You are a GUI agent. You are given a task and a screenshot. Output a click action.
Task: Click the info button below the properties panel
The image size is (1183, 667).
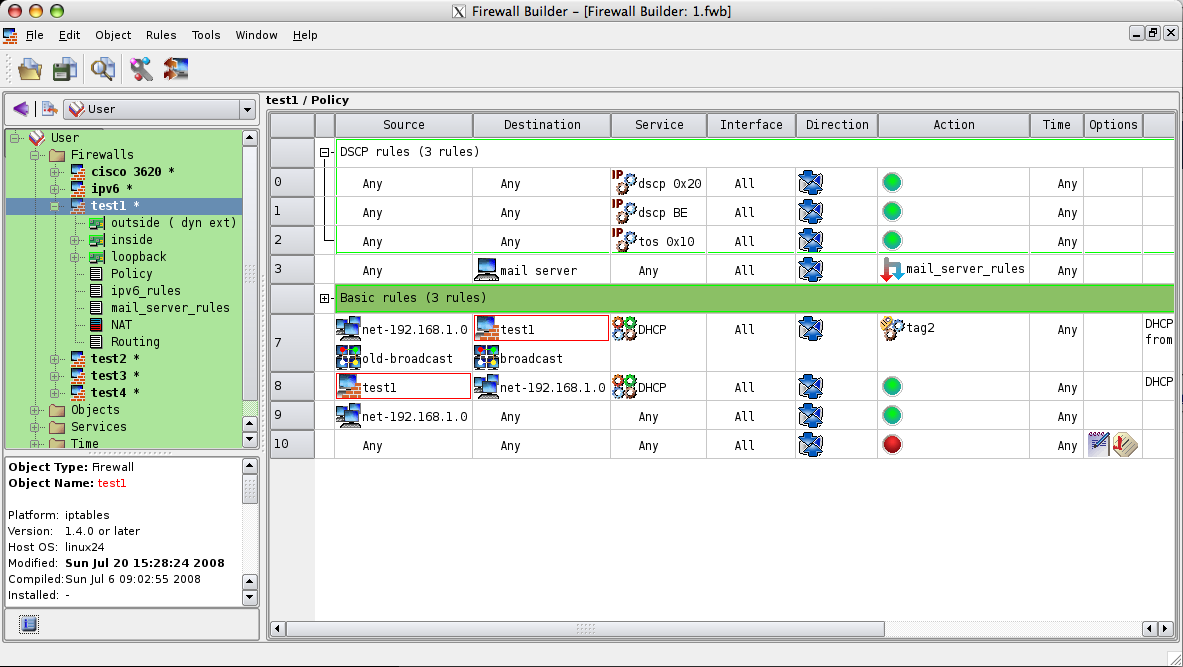coord(29,624)
